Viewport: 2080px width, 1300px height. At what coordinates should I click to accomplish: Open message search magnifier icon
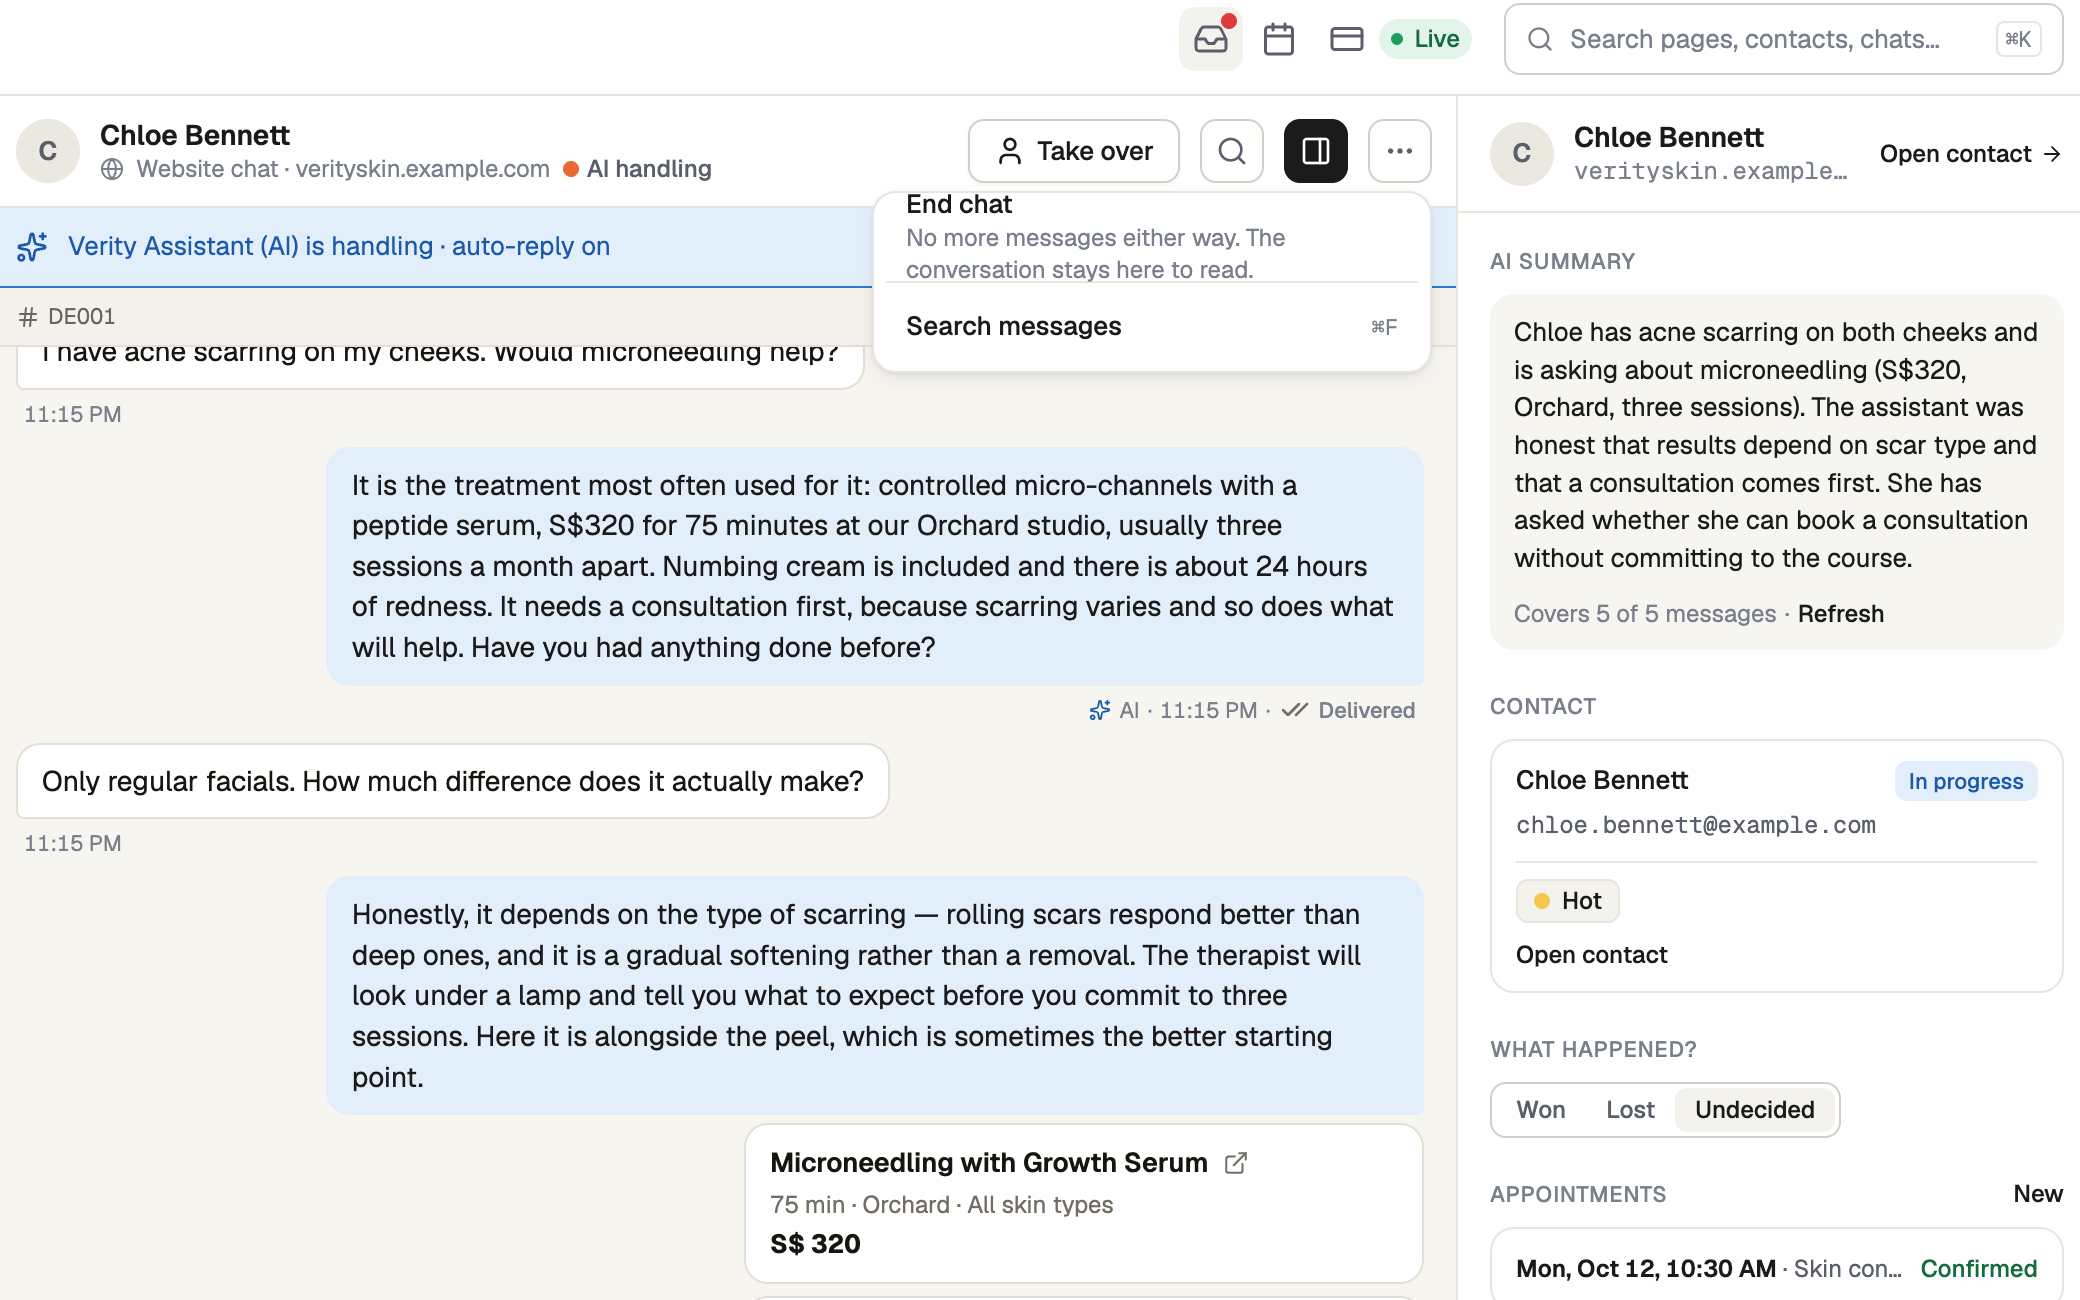point(1232,151)
